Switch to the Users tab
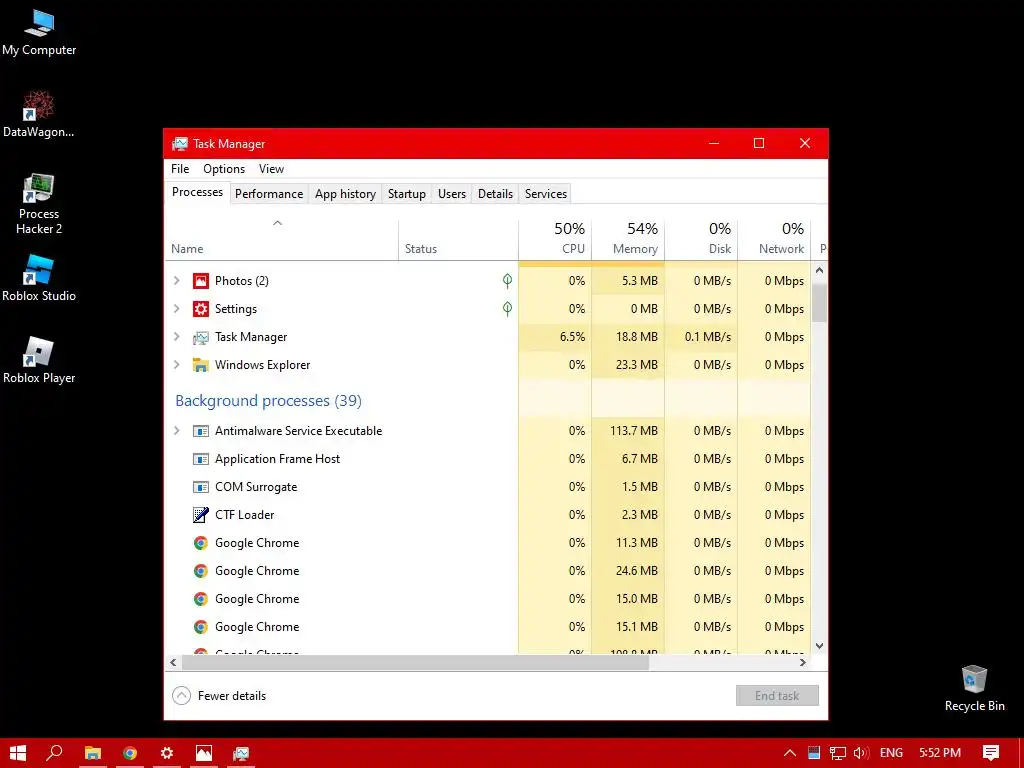 (x=452, y=194)
